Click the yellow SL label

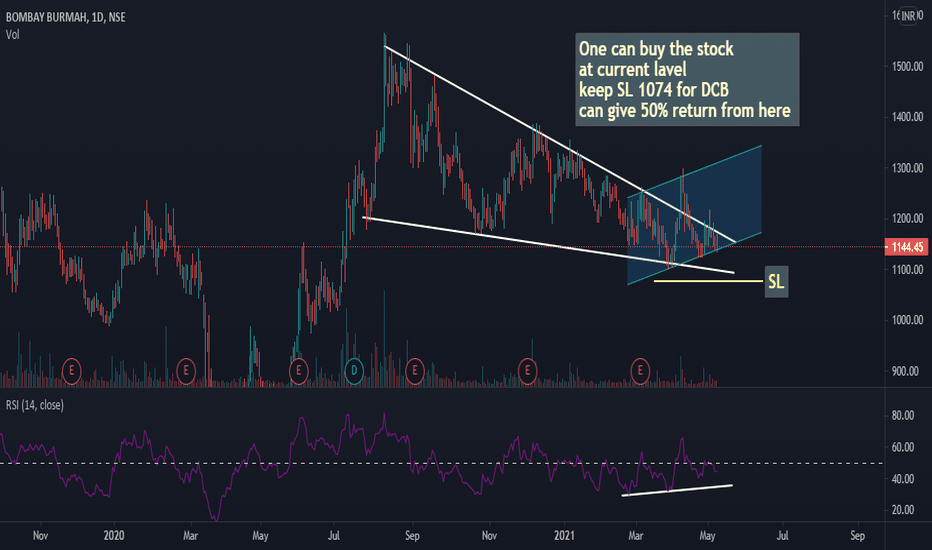tap(776, 281)
